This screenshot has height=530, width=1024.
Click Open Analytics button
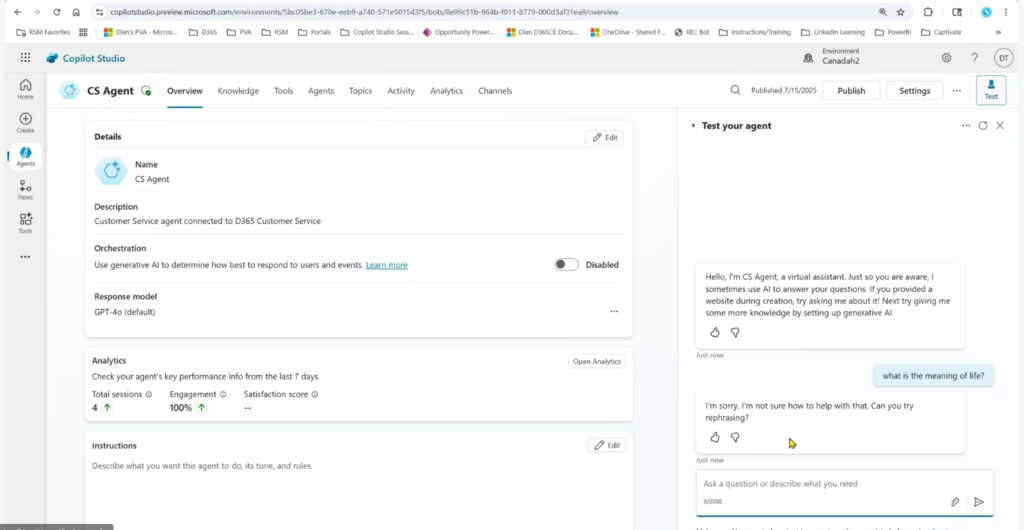tap(597, 361)
